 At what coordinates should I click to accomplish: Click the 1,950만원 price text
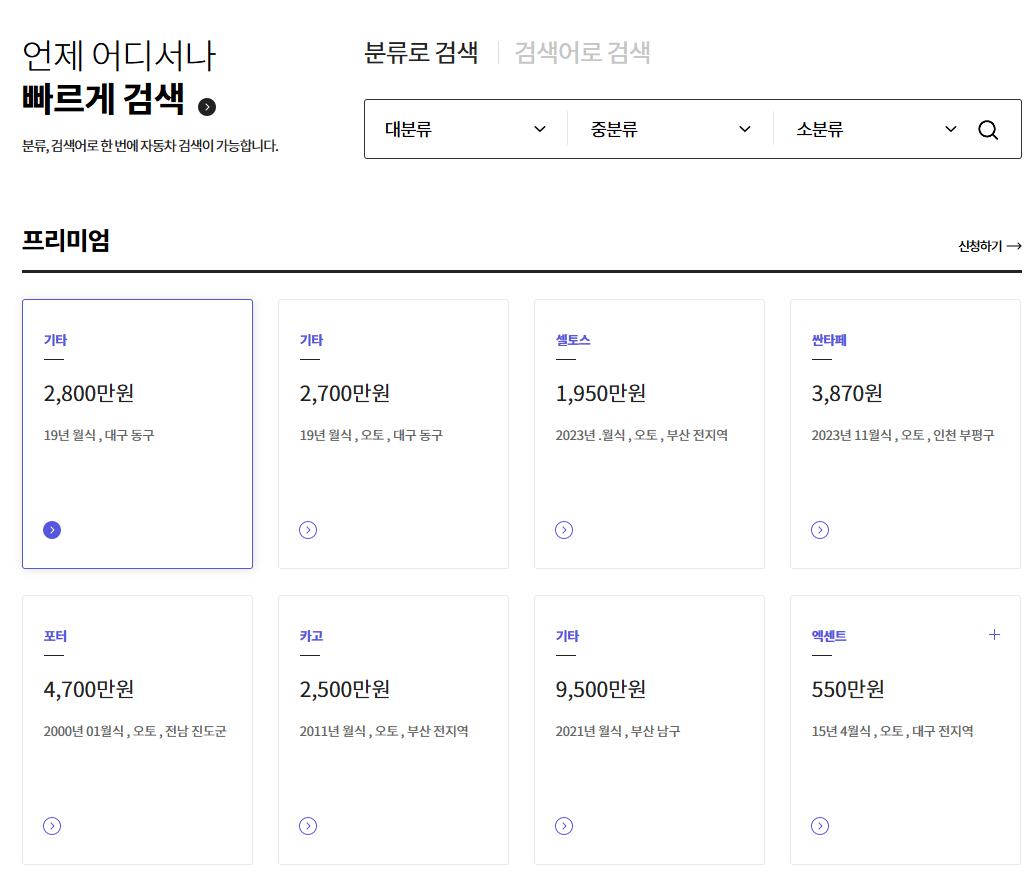coord(600,393)
